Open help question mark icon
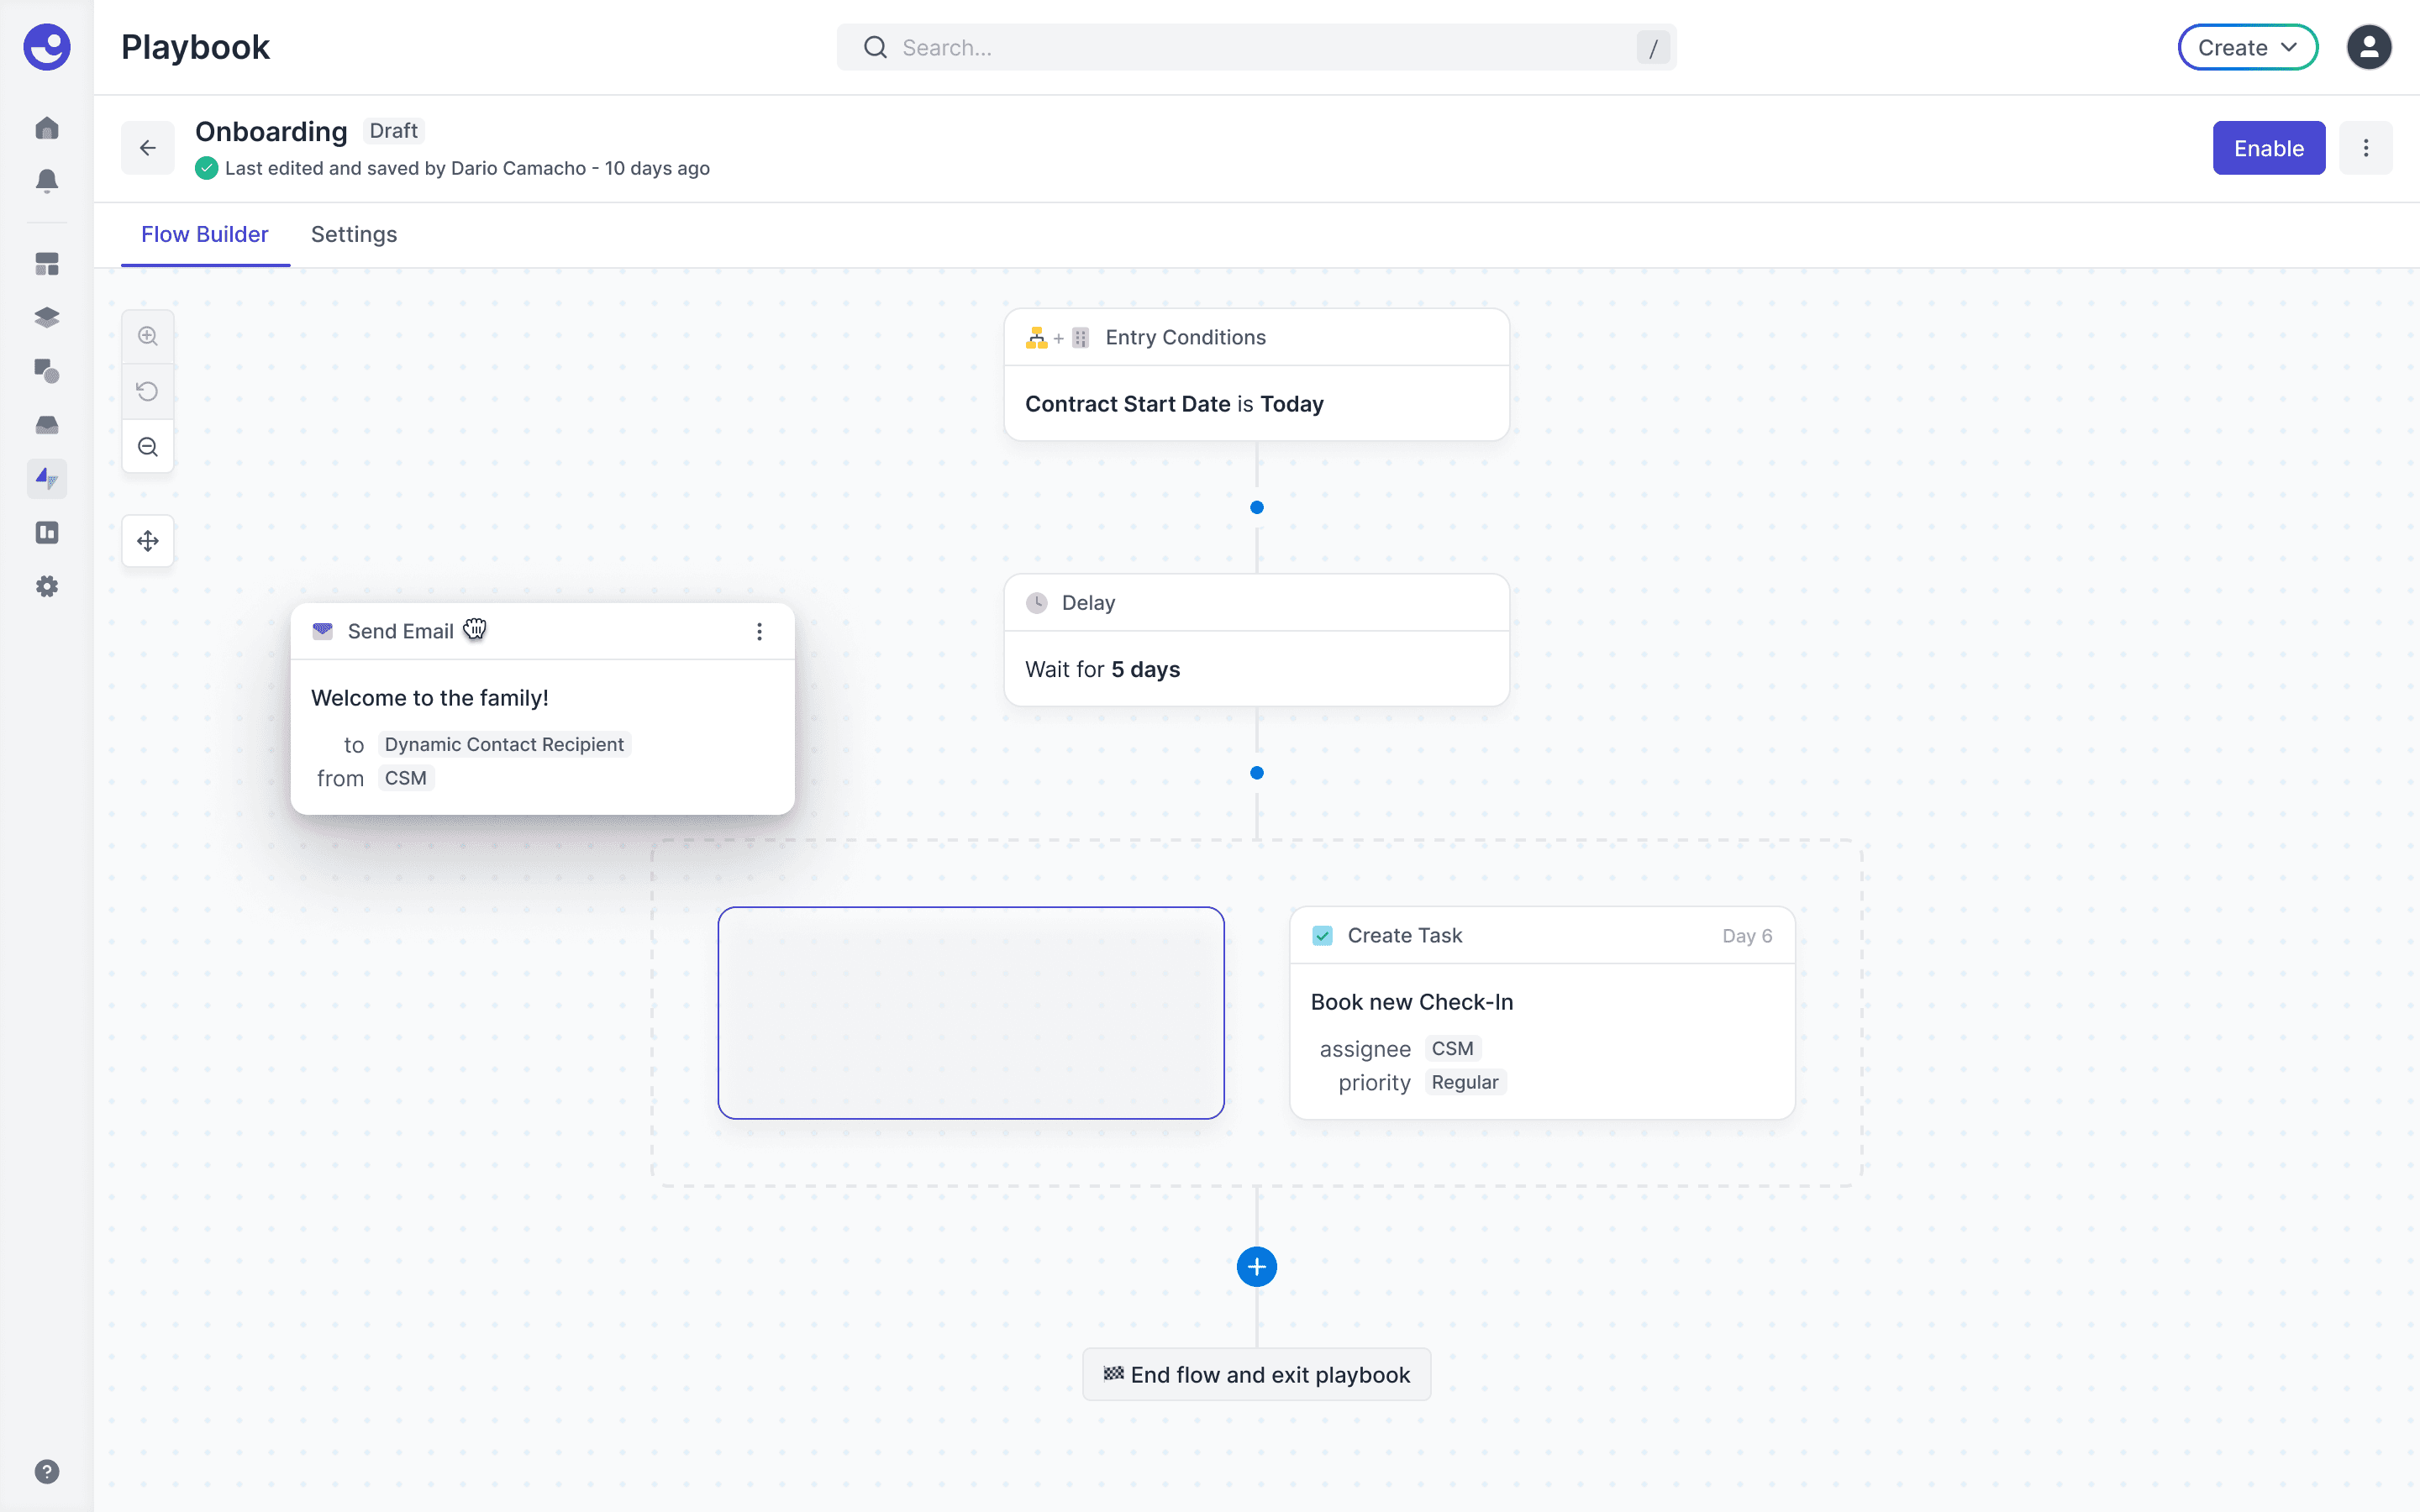This screenshot has height=1512, width=2420. (x=47, y=1471)
